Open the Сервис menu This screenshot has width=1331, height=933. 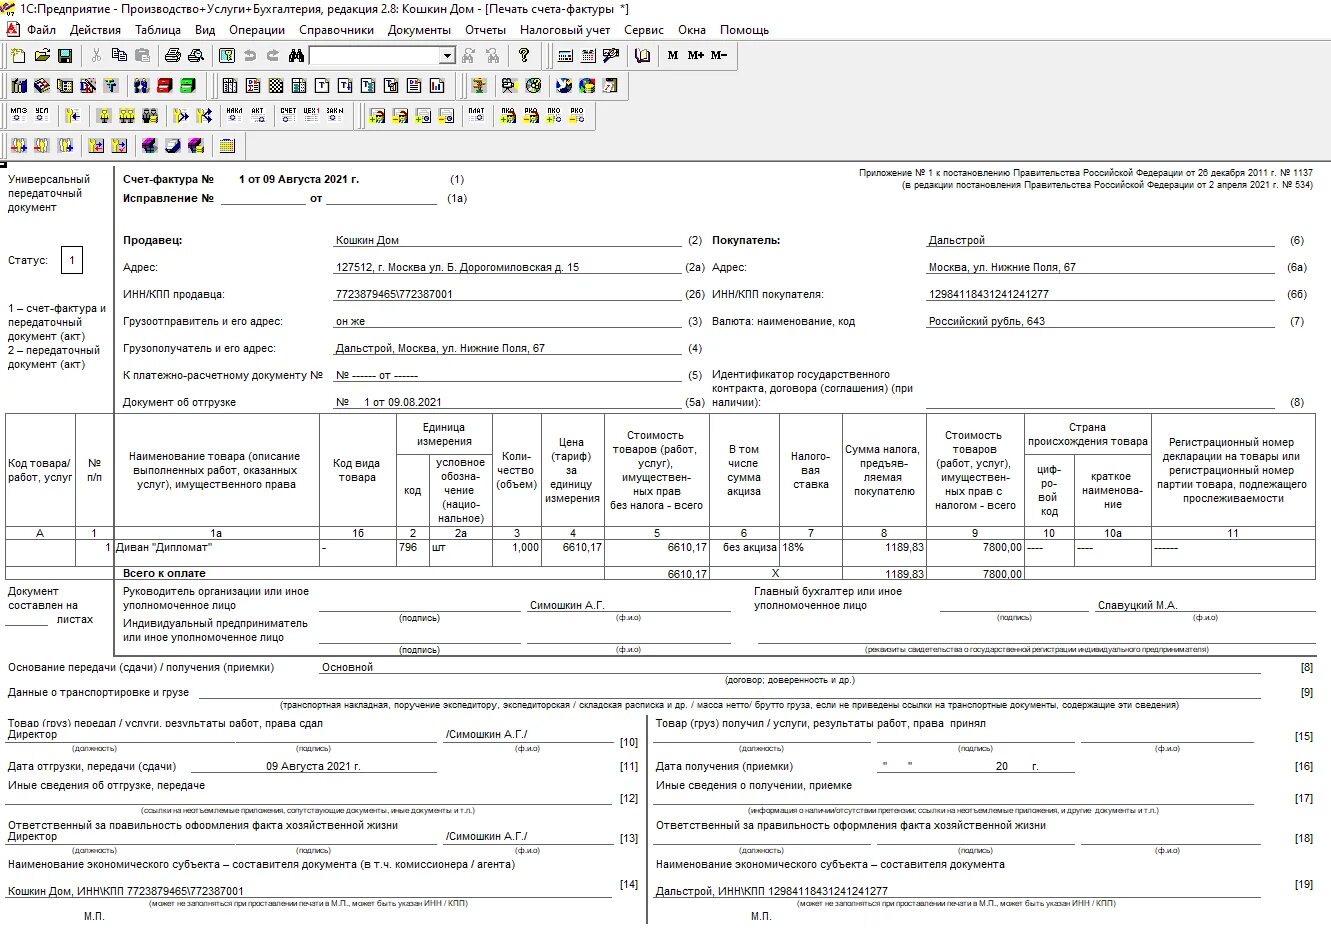(x=644, y=30)
